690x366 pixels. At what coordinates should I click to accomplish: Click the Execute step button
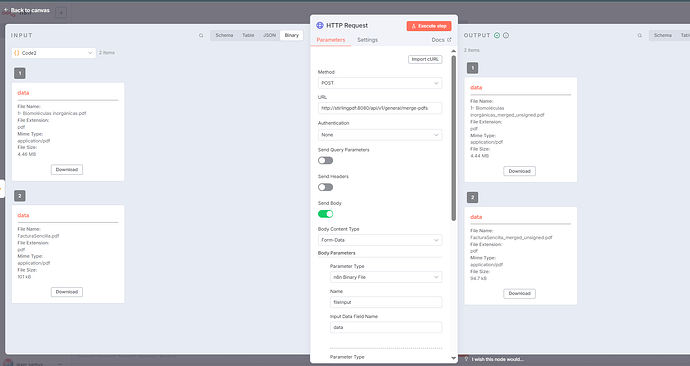(x=429, y=26)
